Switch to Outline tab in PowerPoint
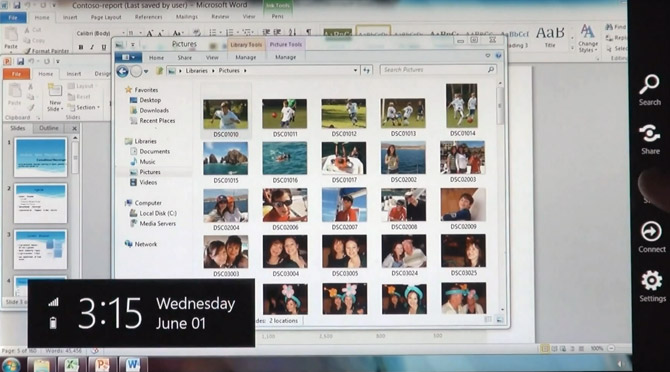This screenshot has height=372, width=670. (x=49, y=128)
